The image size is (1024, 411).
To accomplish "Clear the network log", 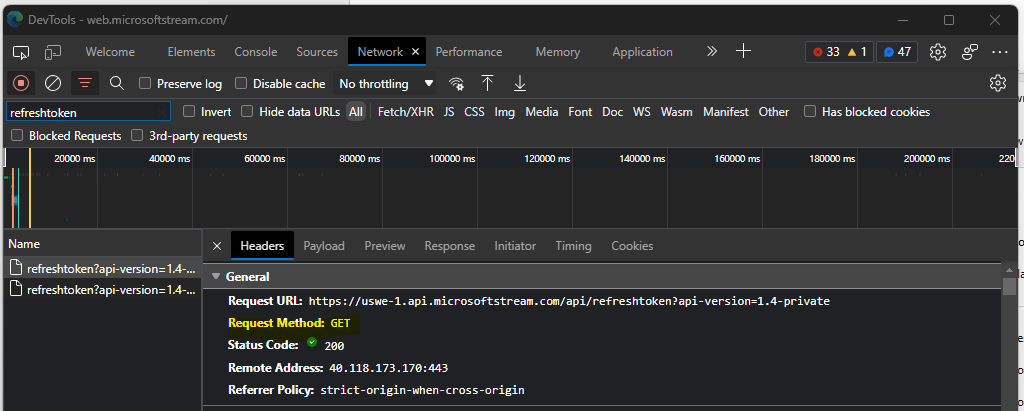I will pyautogui.click(x=53, y=84).
